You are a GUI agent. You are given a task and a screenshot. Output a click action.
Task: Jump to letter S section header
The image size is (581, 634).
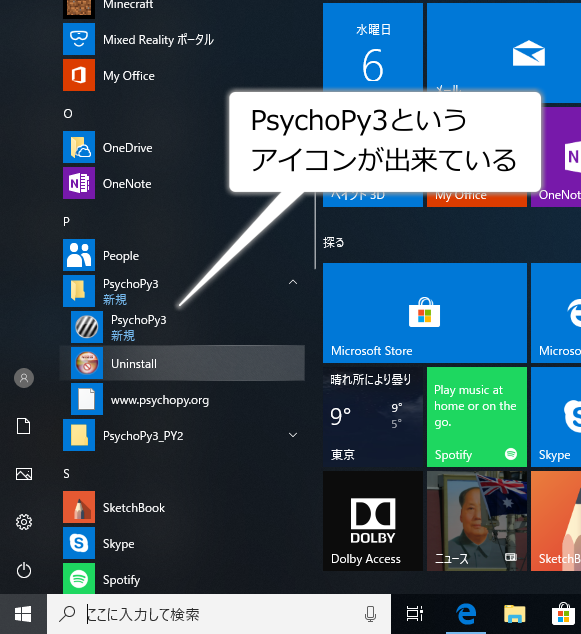pos(67,474)
